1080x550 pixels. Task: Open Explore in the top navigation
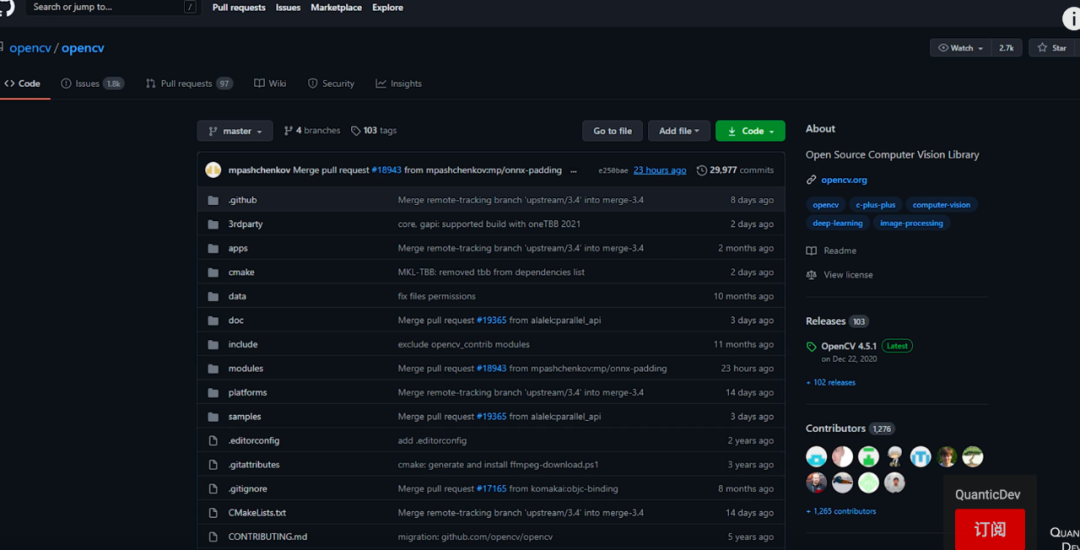[x=388, y=8]
